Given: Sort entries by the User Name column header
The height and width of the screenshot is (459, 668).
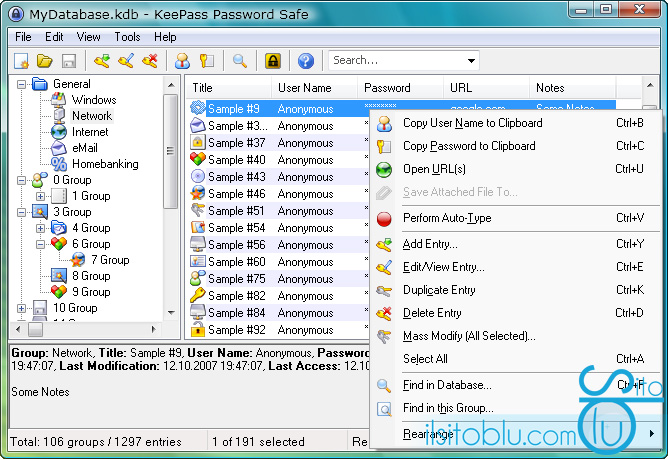Looking at the screenshot, I should (314, 88).
